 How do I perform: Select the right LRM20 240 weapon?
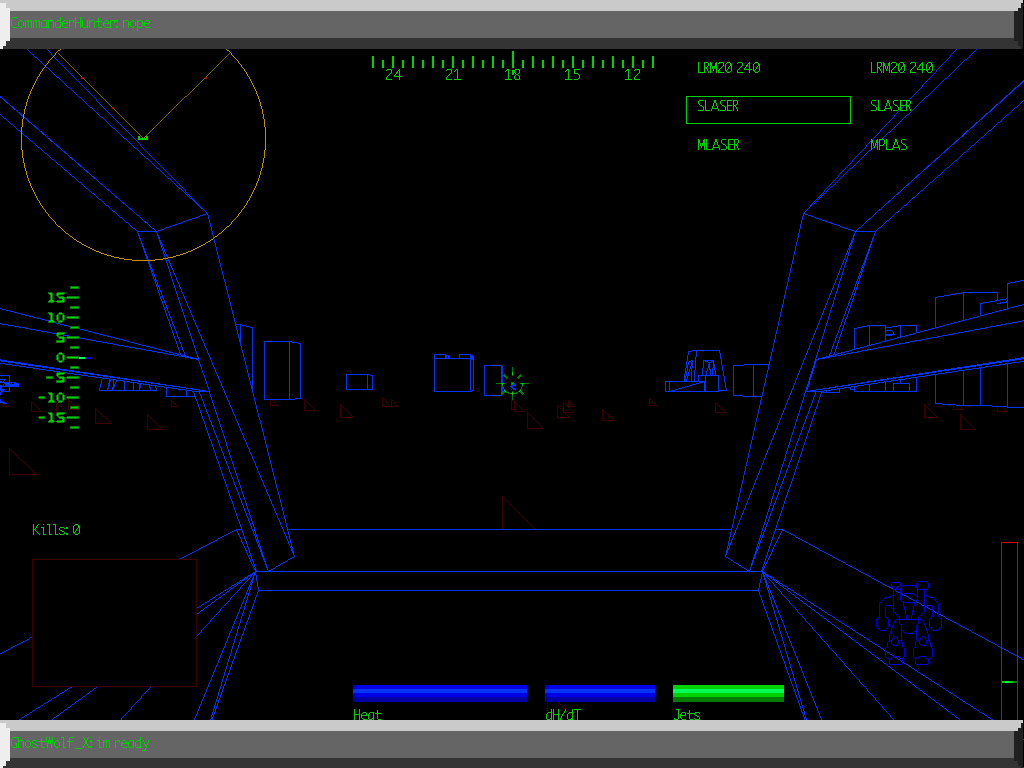pos(901,68)
